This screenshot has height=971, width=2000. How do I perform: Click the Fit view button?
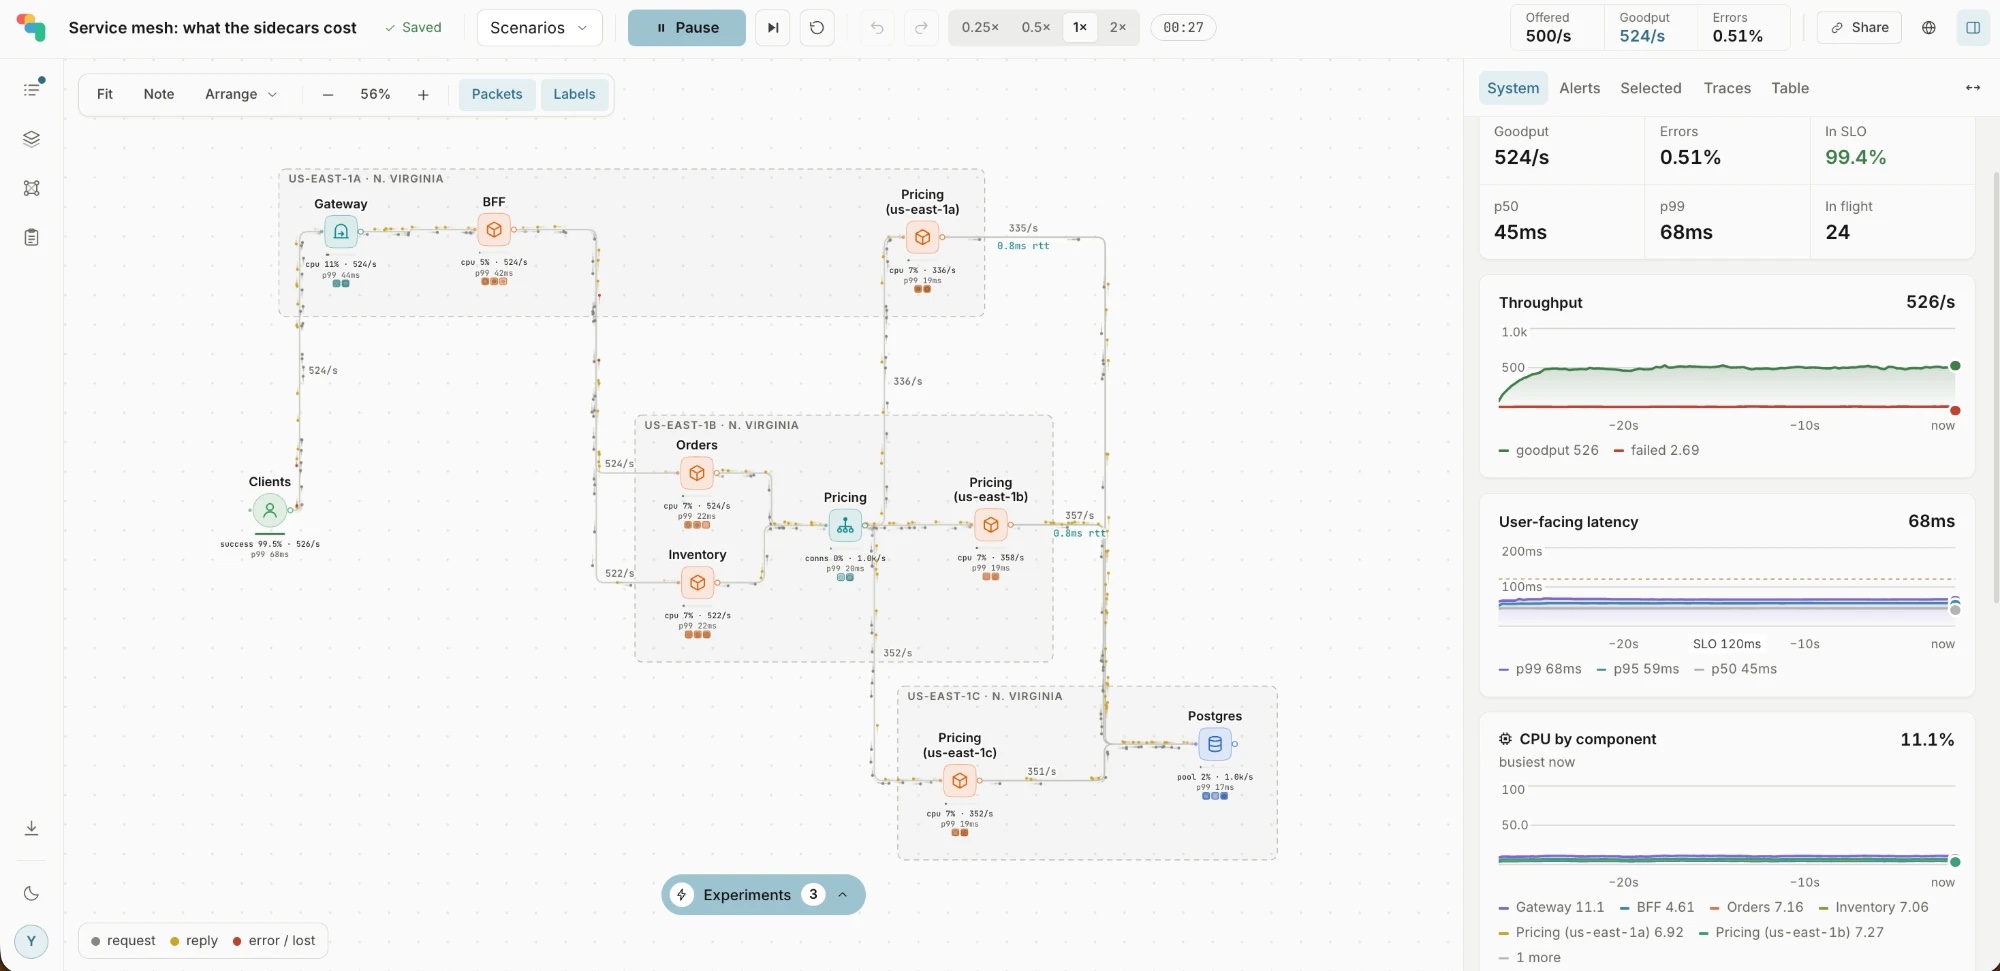coord(105,94)
